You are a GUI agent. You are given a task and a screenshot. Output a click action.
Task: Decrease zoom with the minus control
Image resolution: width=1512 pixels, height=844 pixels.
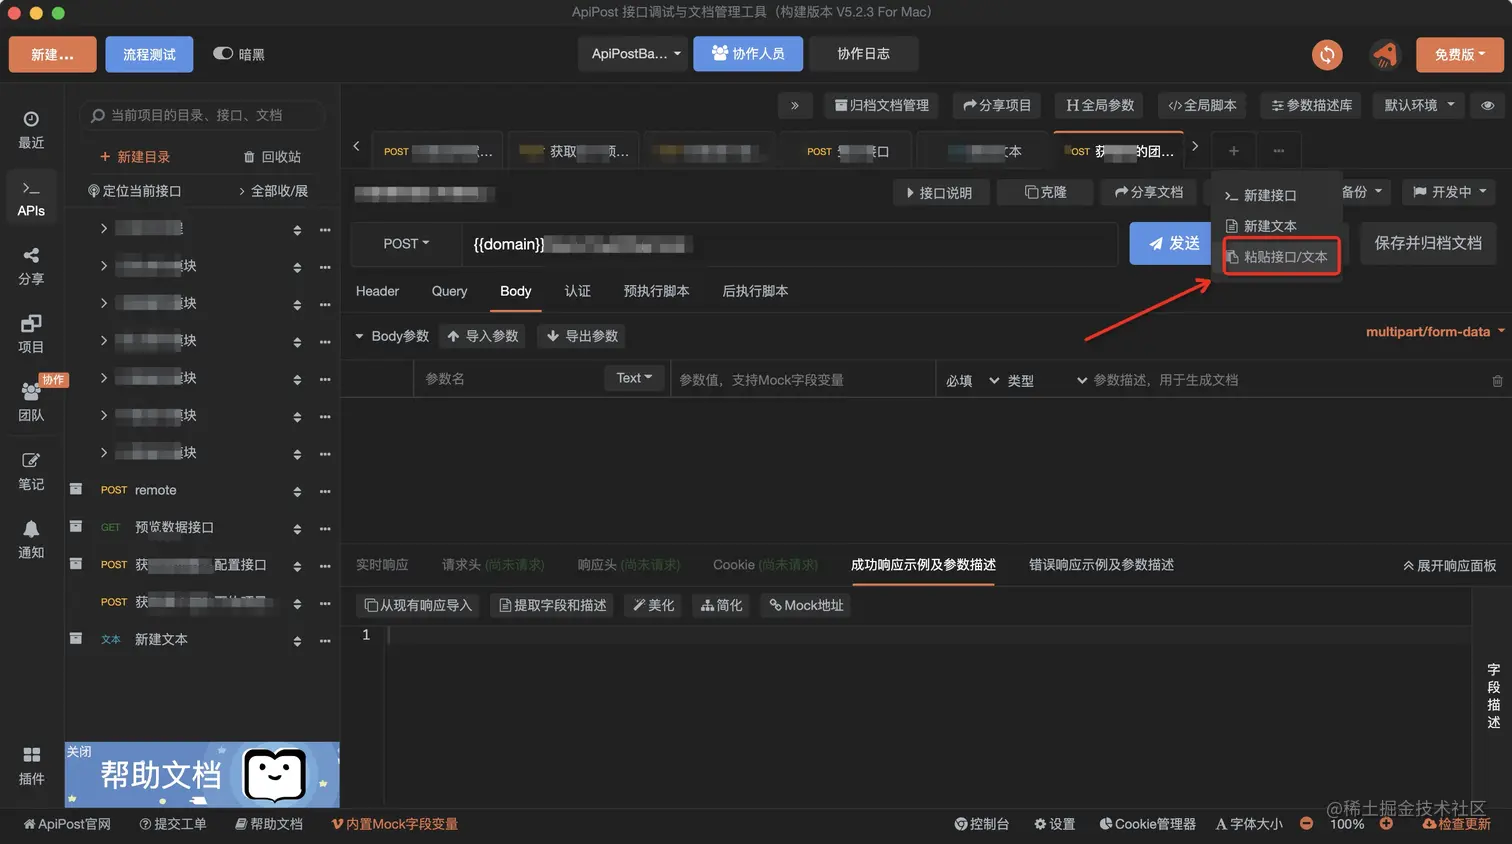pos(1306,823)
